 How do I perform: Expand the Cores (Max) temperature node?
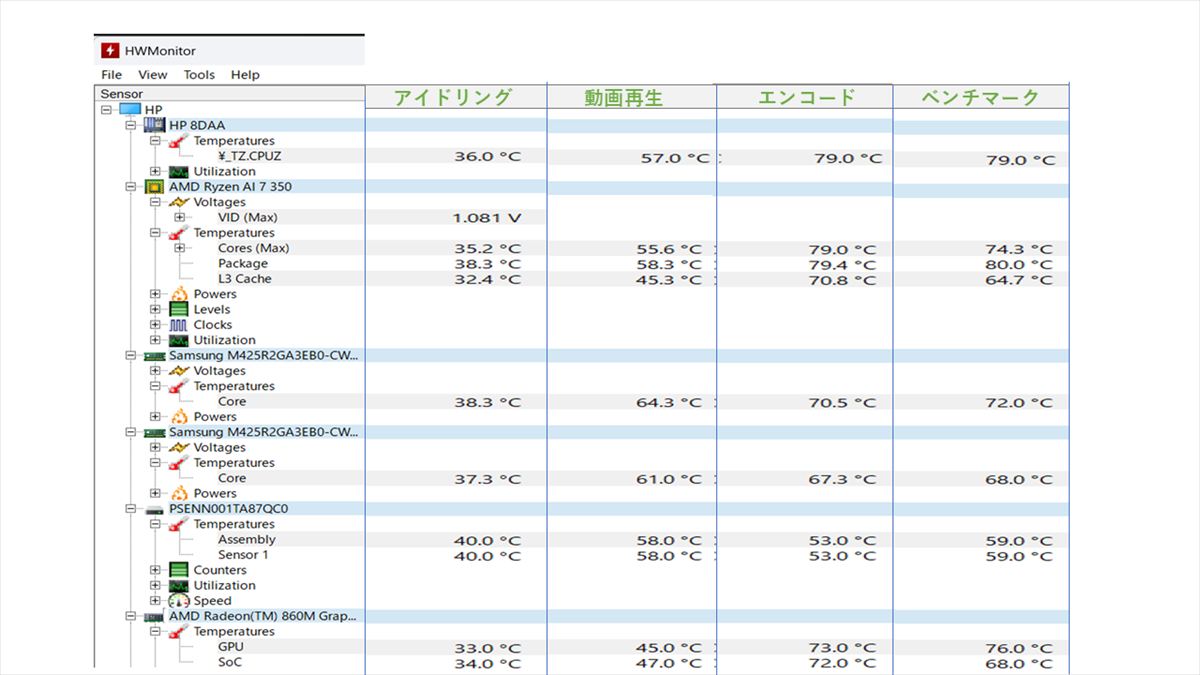pos(180,248)
